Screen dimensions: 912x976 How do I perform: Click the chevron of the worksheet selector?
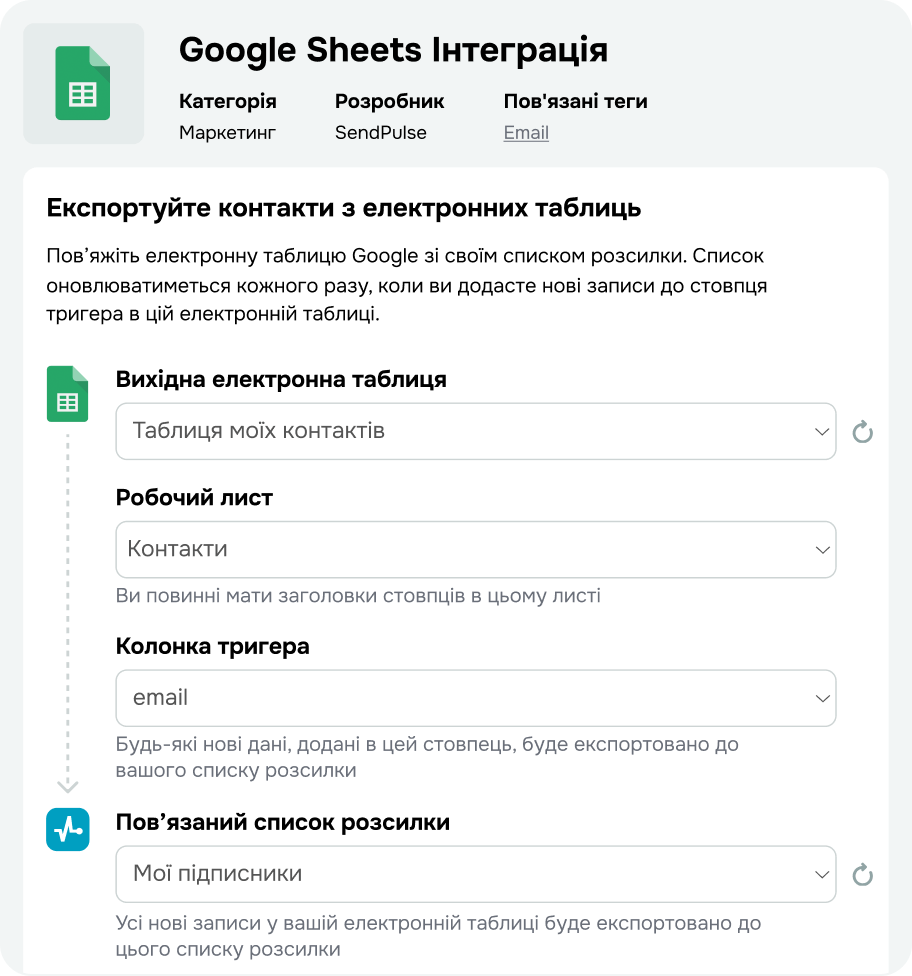point(823,550)
